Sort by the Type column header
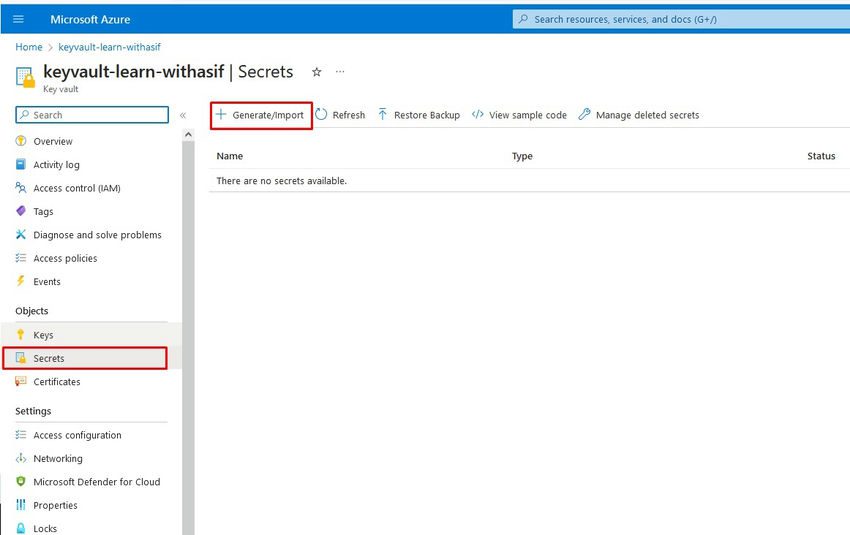850x535 pixels. coord(522,156)
